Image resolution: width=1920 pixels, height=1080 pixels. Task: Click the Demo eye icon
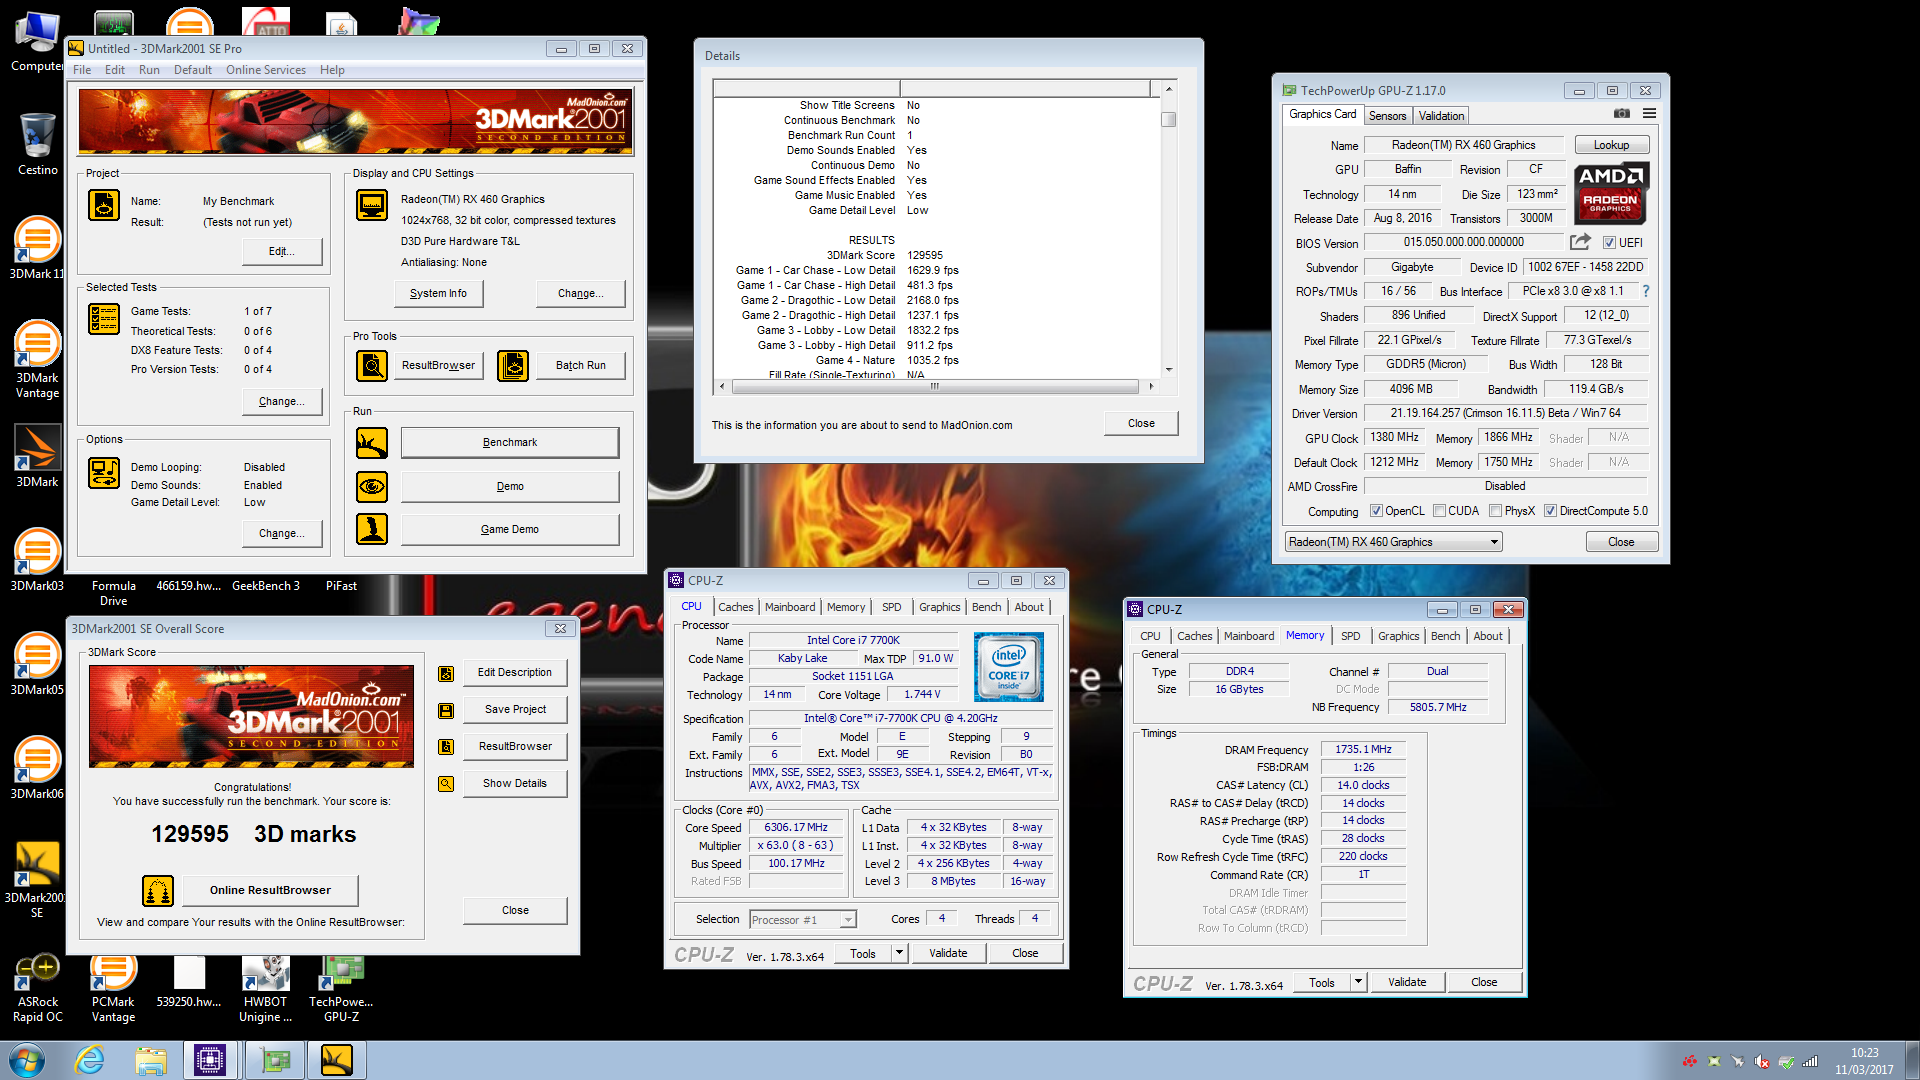[372, 486]
